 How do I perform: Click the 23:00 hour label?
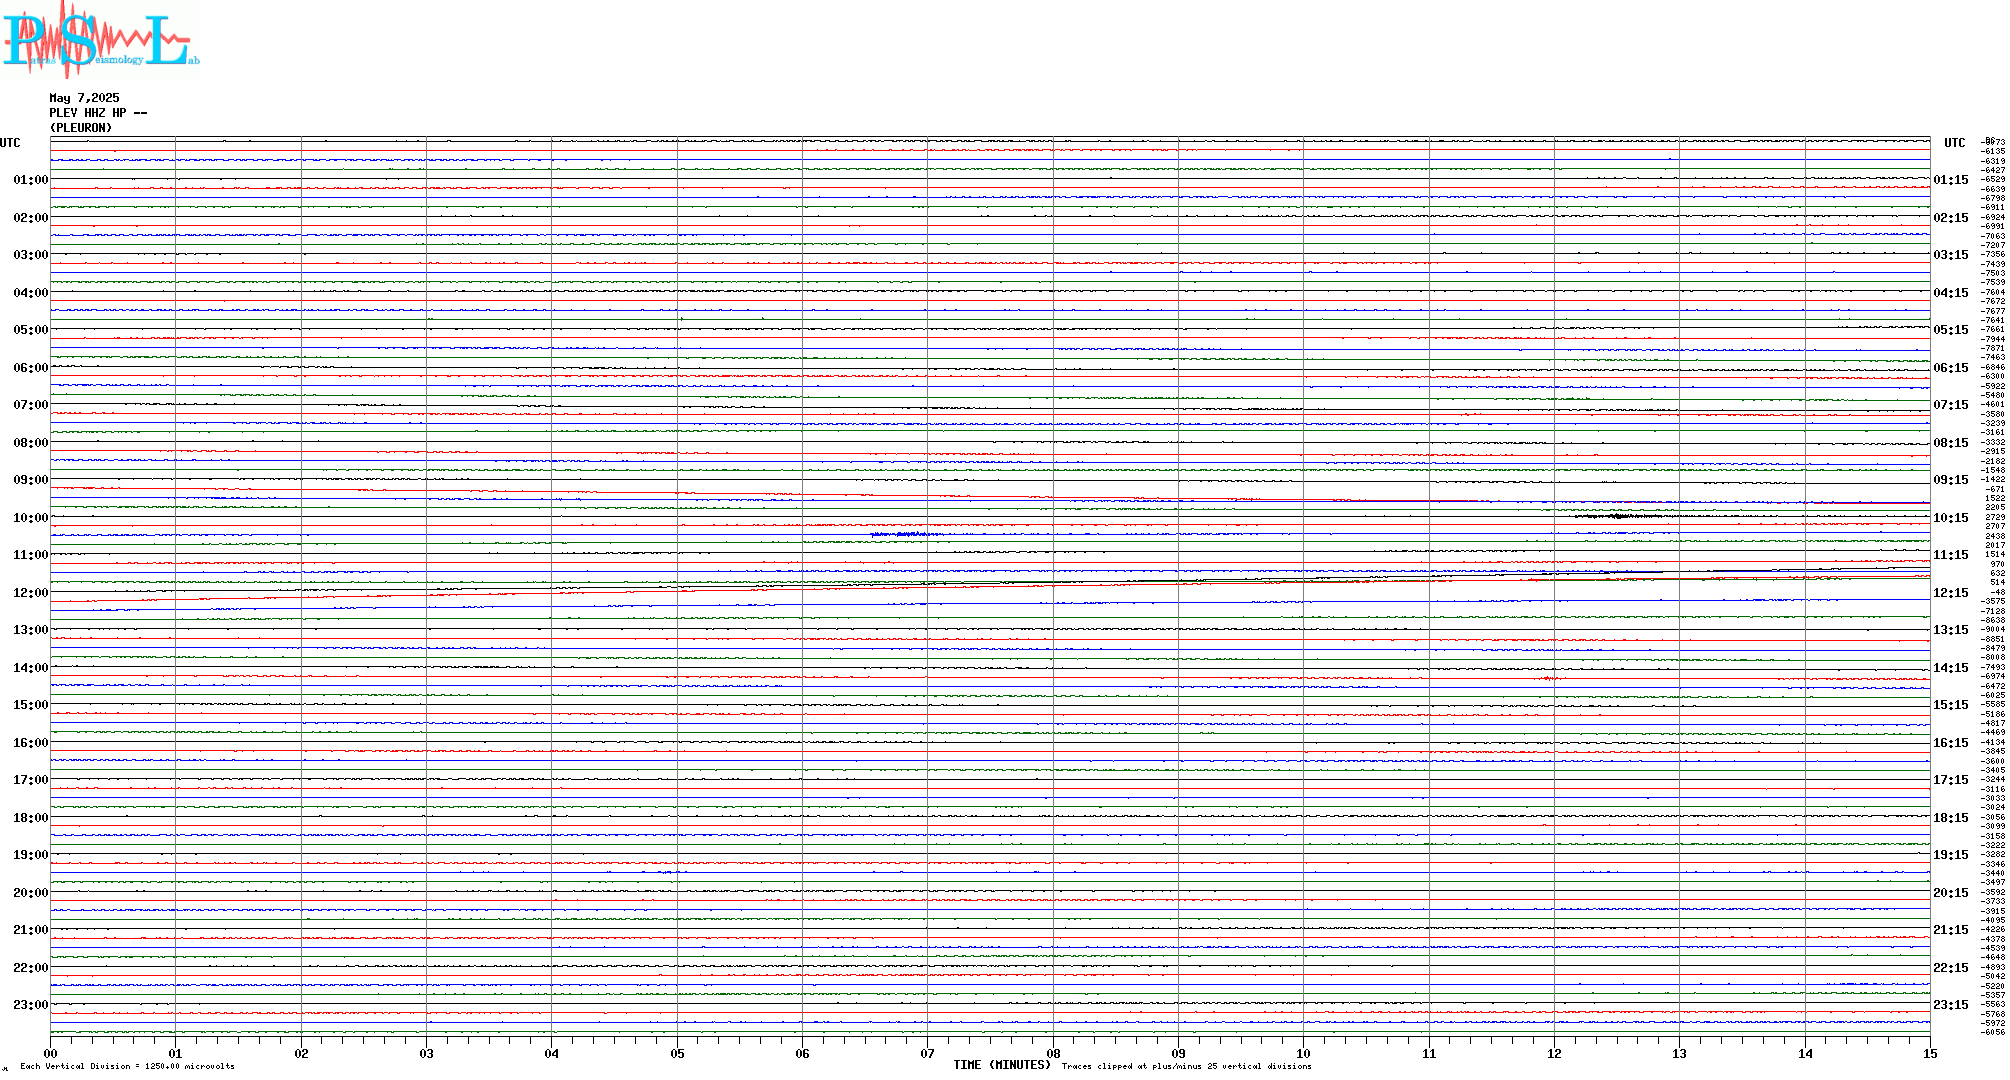tap(31, 1005)
